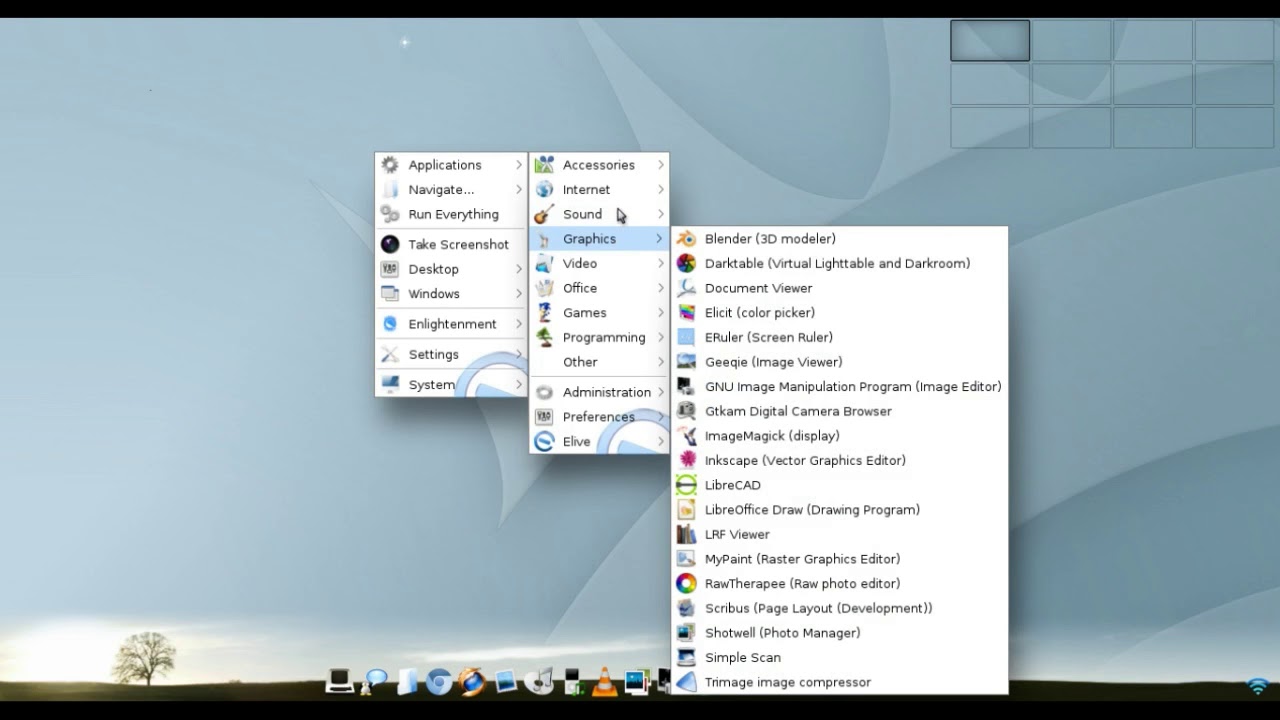Image resolution: width=1280 pixels, height=720 pixels.
Task: Select the highlighted Graphics category
Action: [x=599, y=239]
